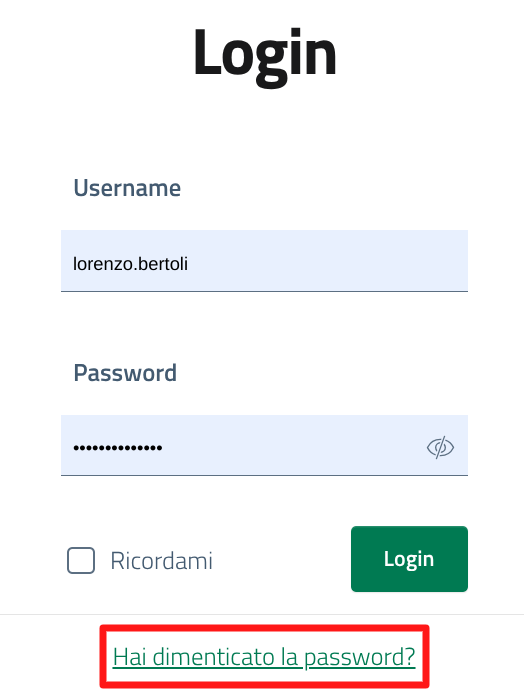Screen dimensions: 524x700
Task: Reveal the password with the crossed-eye icon
Action: [440, 447]
